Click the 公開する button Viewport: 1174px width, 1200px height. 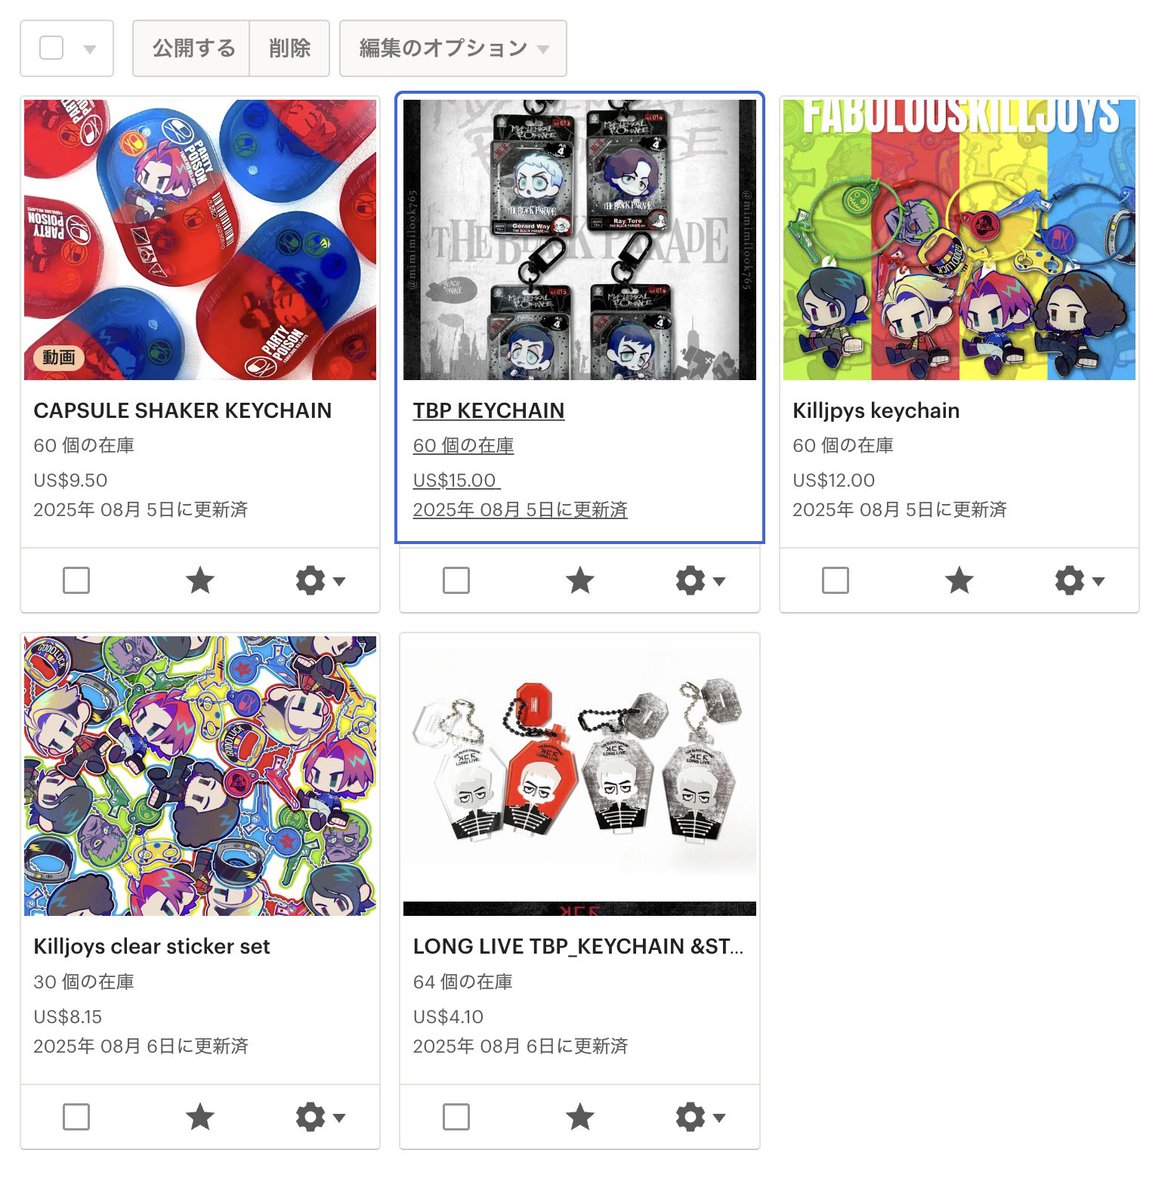[192, 48]
